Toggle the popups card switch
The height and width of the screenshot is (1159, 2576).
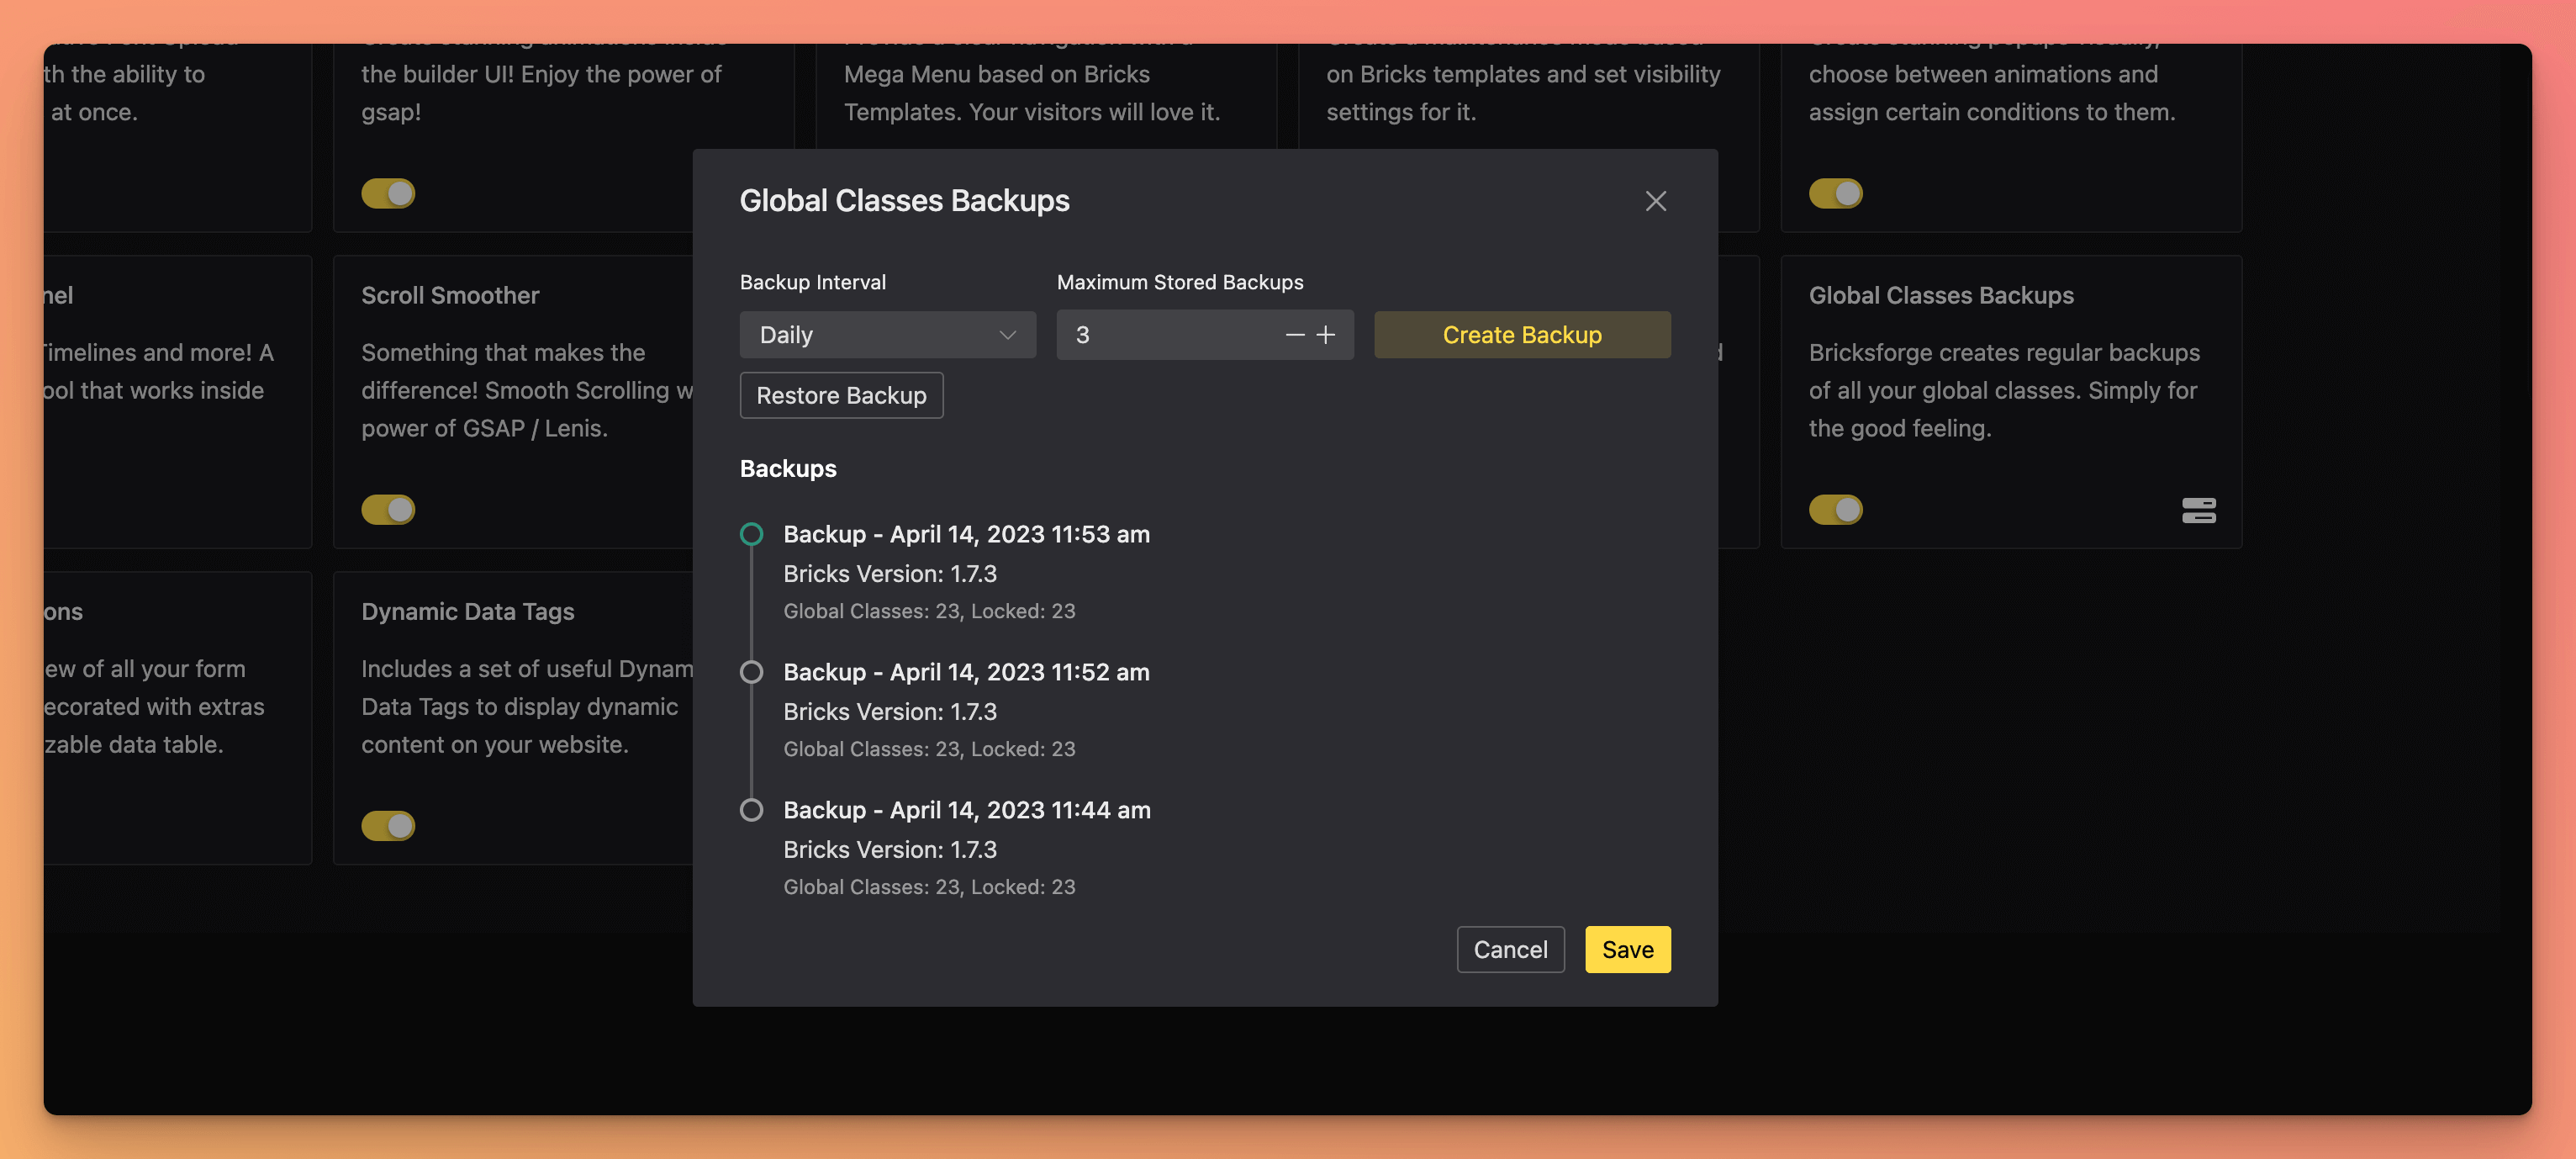[1835, 193]
